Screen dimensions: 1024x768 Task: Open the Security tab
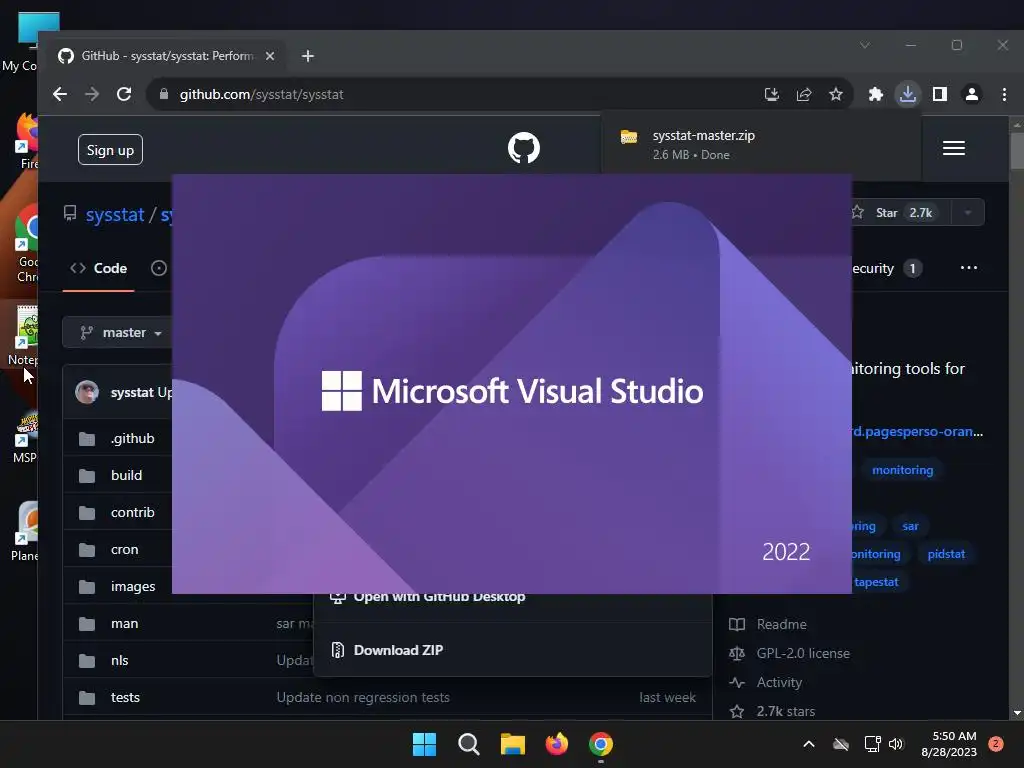click(887, 268)
